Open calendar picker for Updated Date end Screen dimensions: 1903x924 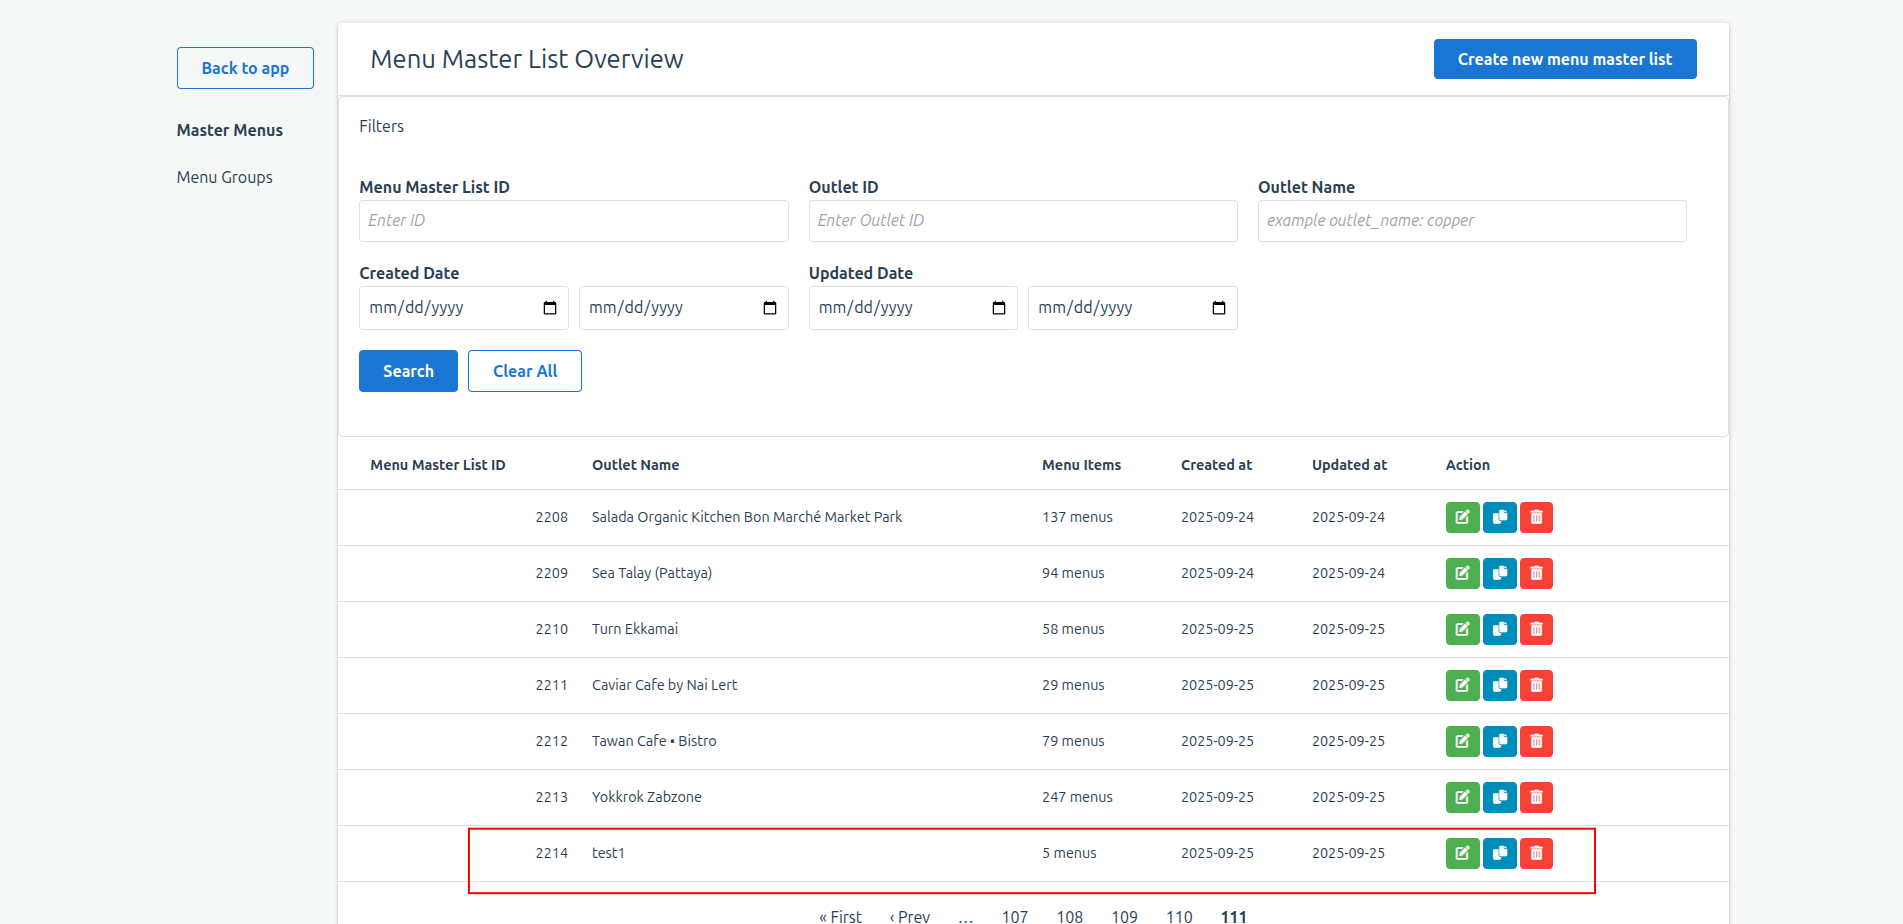tap(1219, 308)
